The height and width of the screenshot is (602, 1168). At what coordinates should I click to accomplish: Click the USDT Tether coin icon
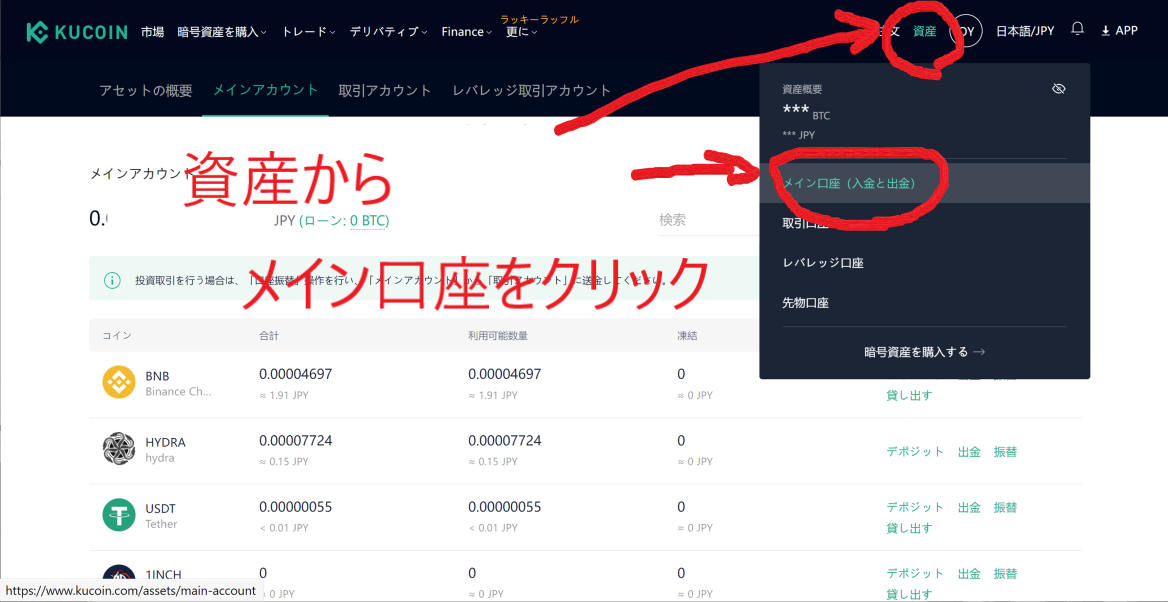(x=118, y=515)
